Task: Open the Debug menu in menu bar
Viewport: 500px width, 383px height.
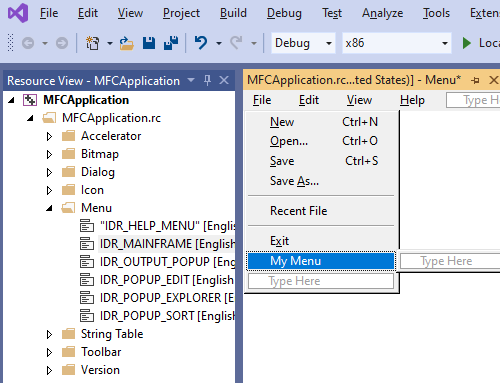Action: (x=284, y=13)
